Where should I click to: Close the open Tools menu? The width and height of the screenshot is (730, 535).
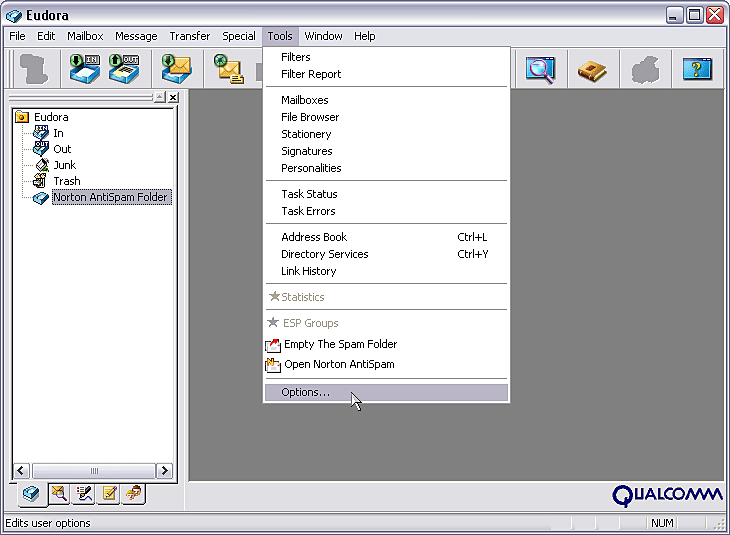point(280,36)
